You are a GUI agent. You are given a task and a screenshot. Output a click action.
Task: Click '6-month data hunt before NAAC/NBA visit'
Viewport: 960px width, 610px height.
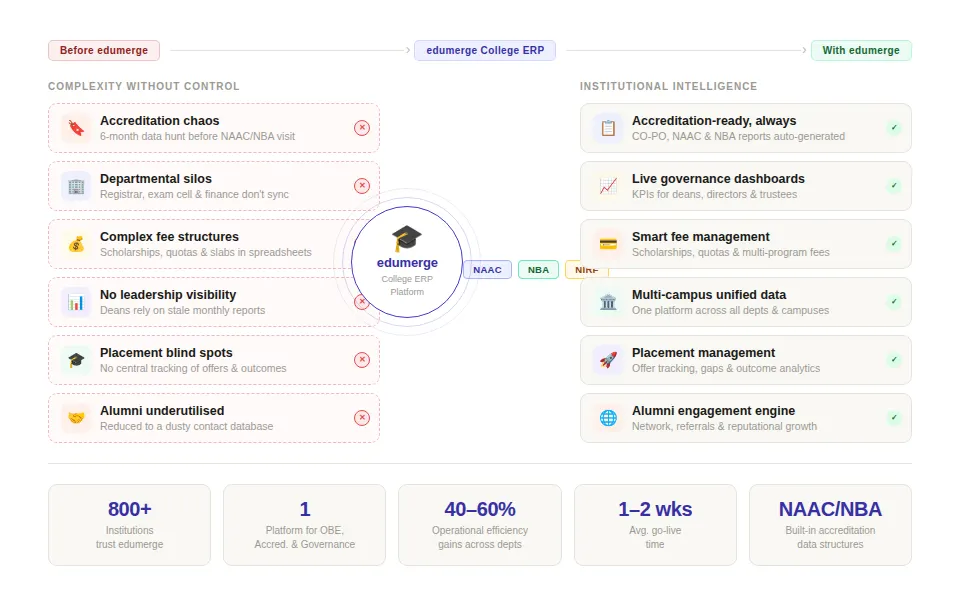coord(198,137)
